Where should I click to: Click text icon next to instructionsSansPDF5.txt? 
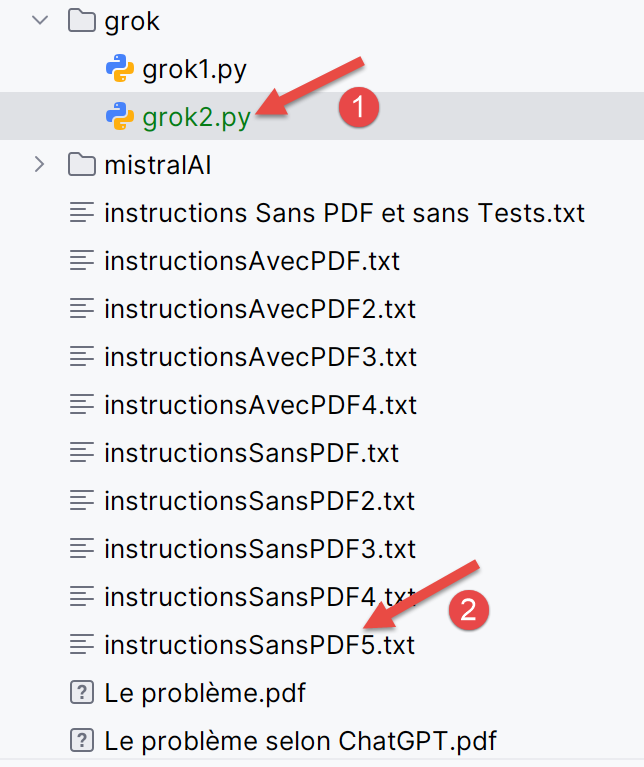pyautogui.click(x=82, y=645)
